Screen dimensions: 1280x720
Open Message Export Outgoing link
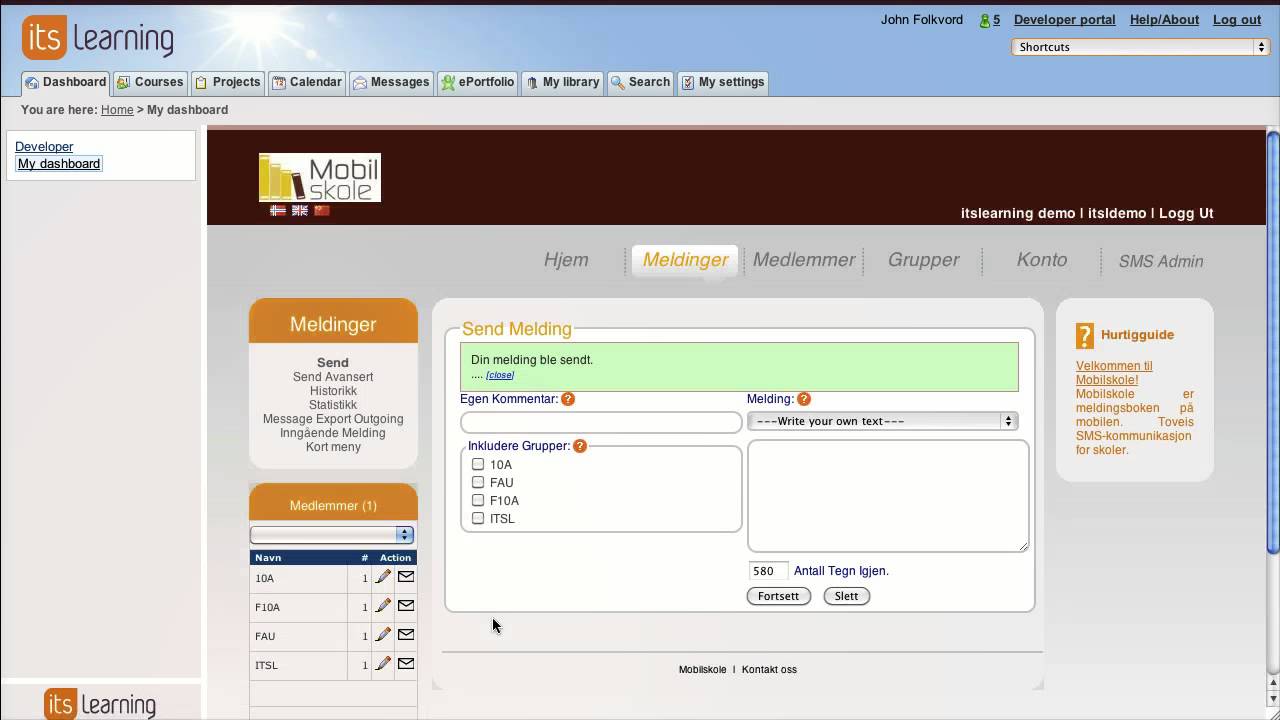click(333, 419)
